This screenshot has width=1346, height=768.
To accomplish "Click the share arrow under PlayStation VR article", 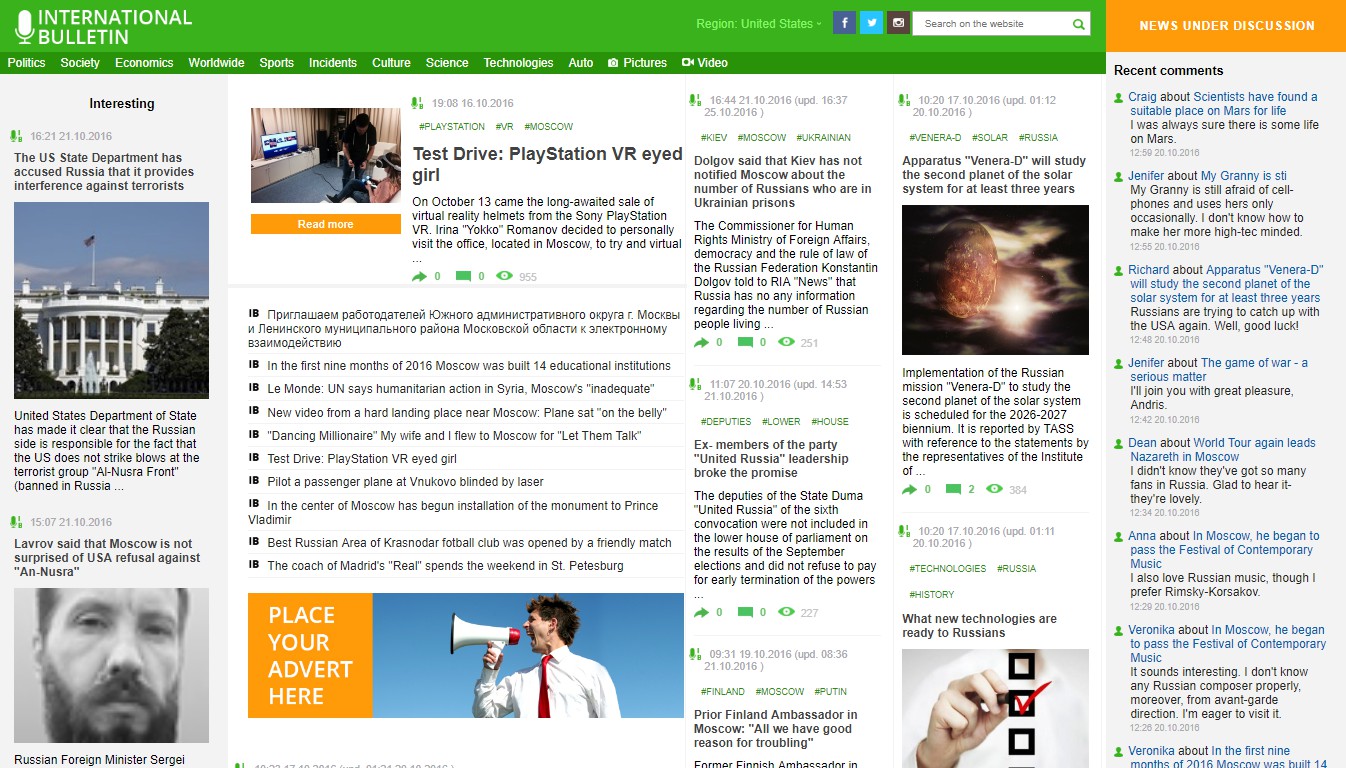I will click(419, 276).
